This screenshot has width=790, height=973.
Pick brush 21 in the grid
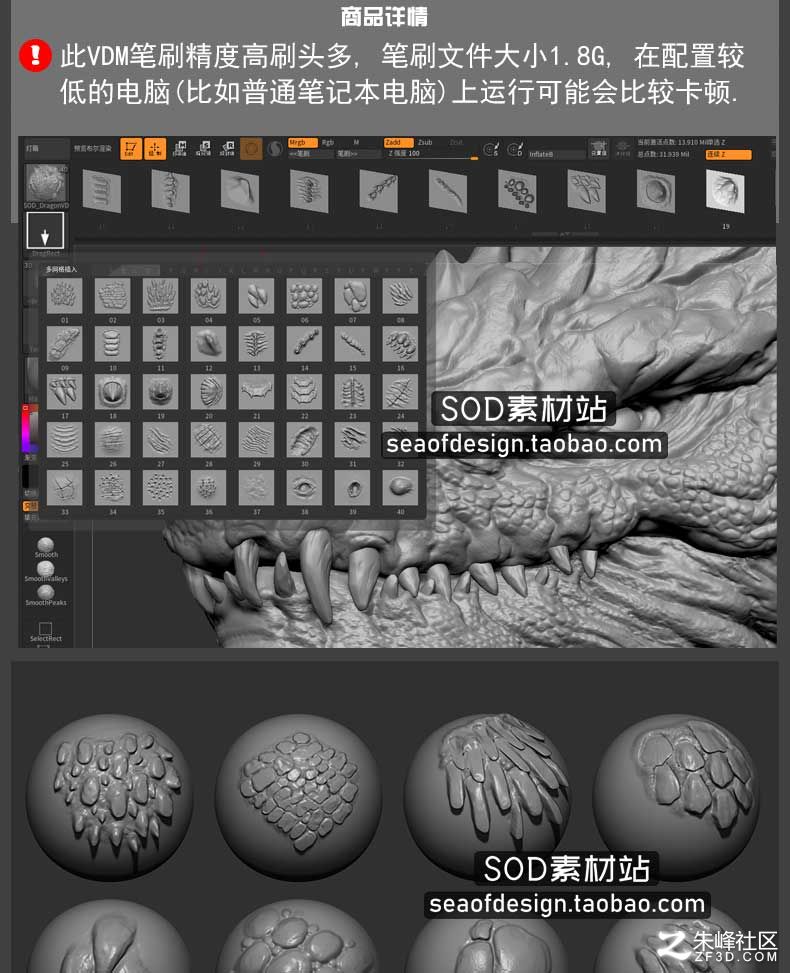[256, 392]
